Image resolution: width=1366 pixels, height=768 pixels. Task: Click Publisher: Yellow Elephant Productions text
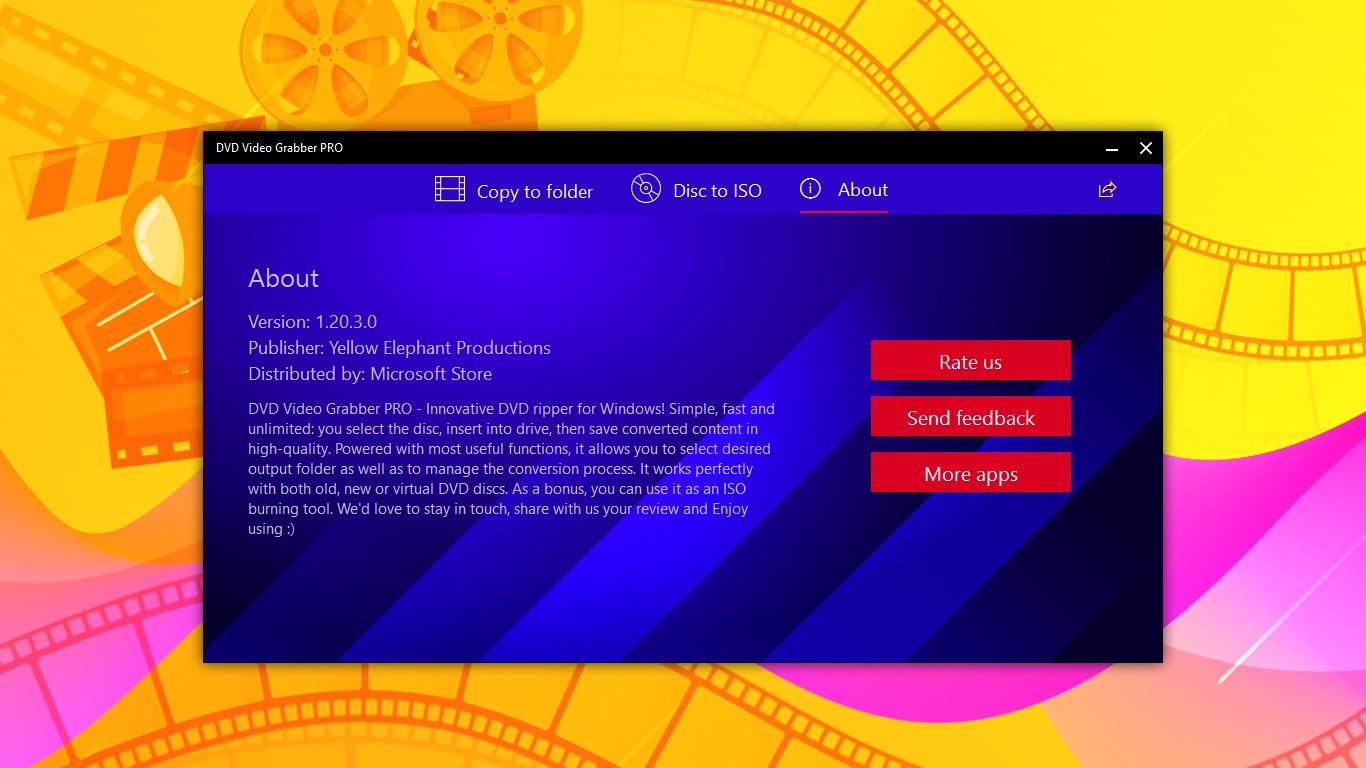click(x=399, y=348)
